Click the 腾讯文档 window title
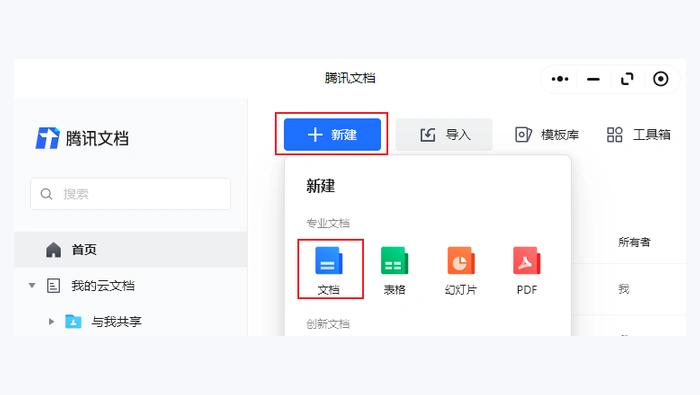700x395 pixels. pyautogui.click(x=350, y=78)
